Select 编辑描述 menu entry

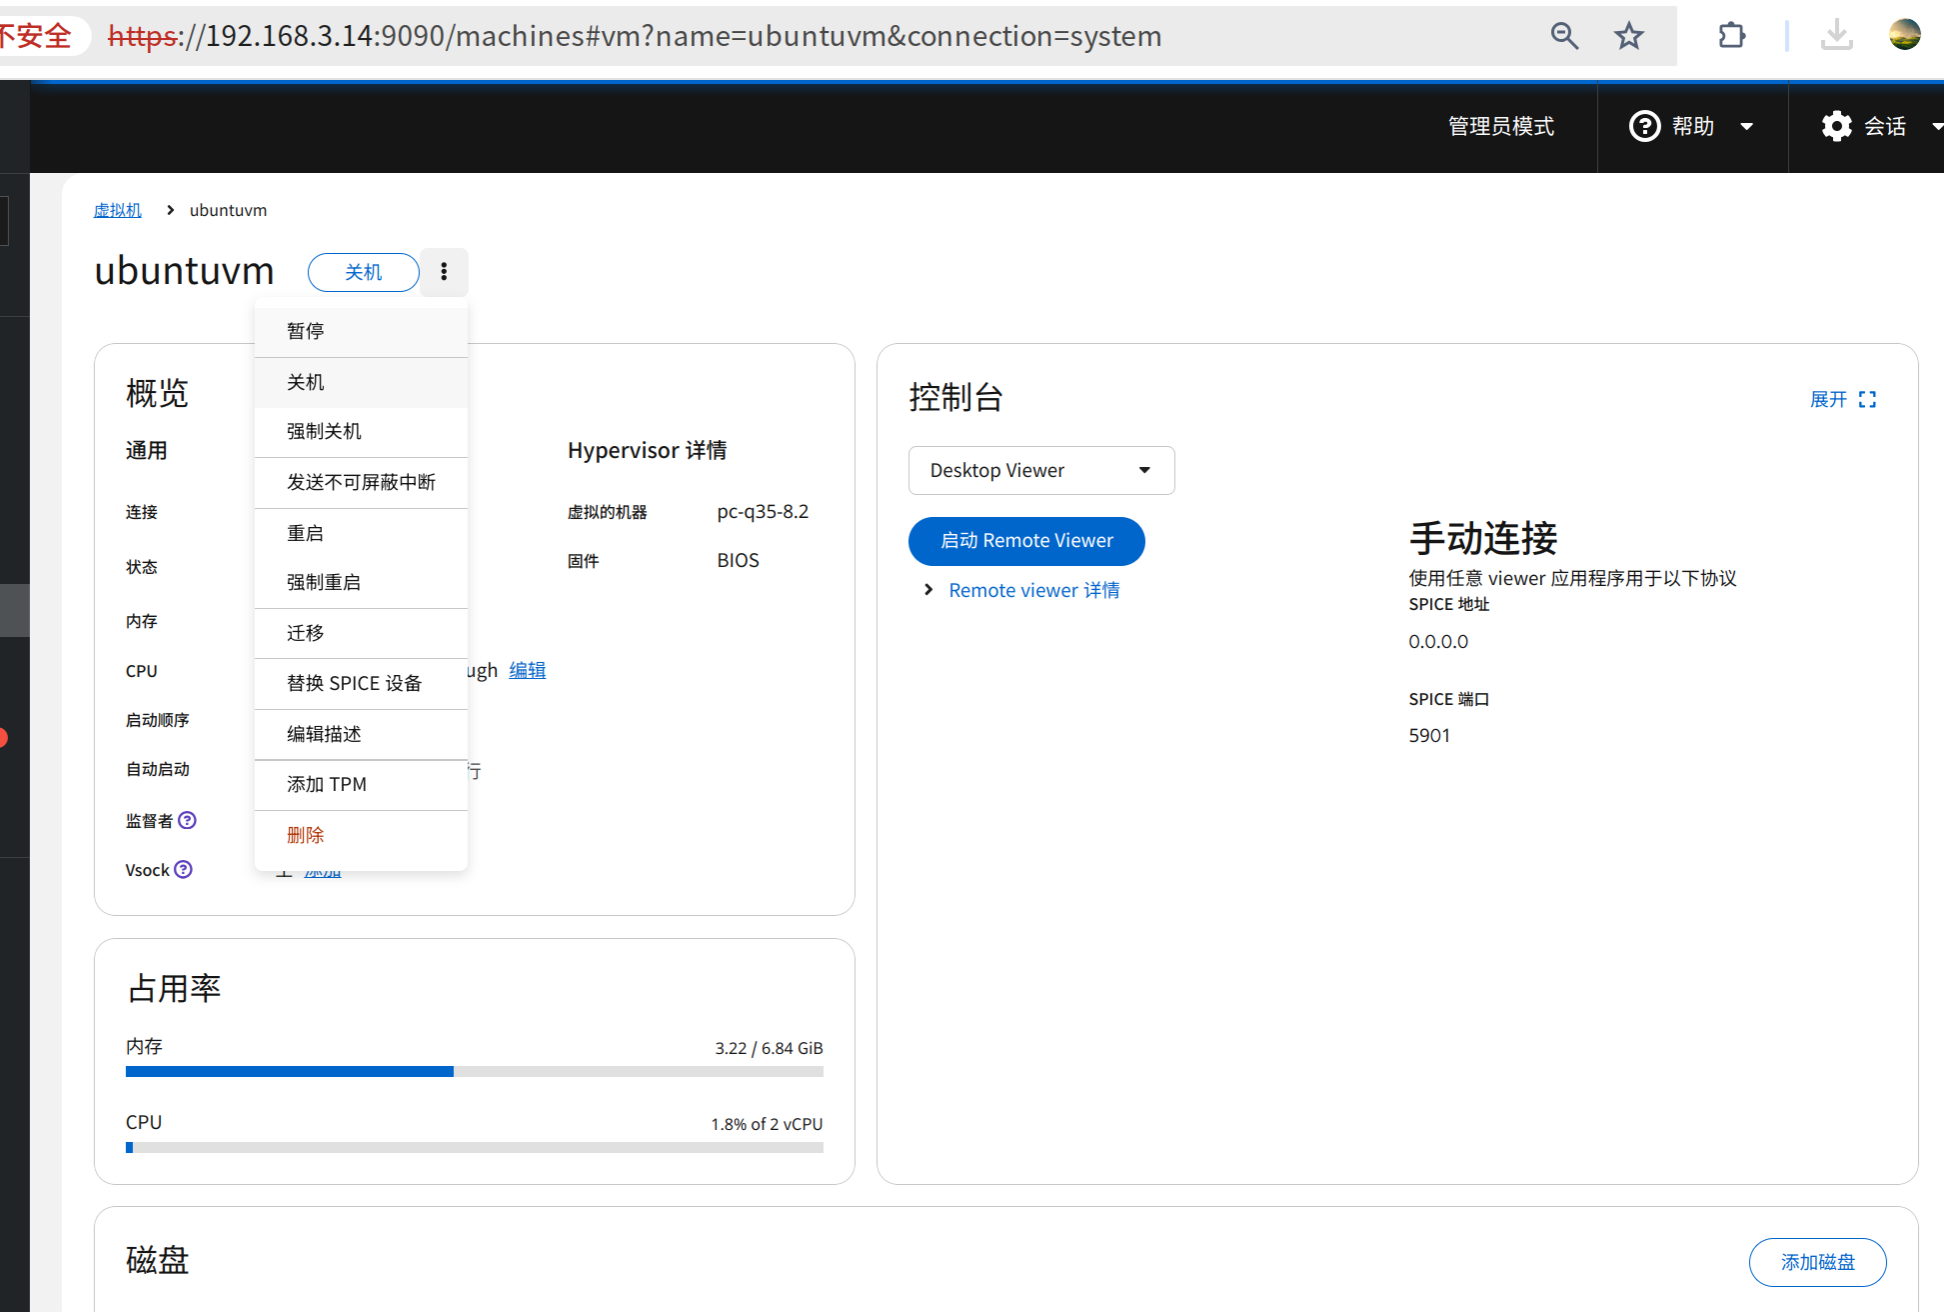(361, 734)
